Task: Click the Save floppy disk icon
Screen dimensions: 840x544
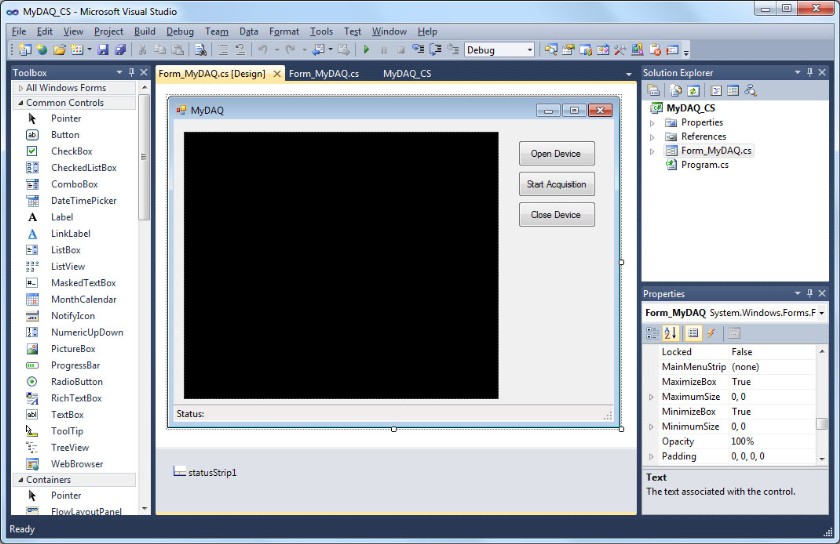Action: click(x=103, y=50)
